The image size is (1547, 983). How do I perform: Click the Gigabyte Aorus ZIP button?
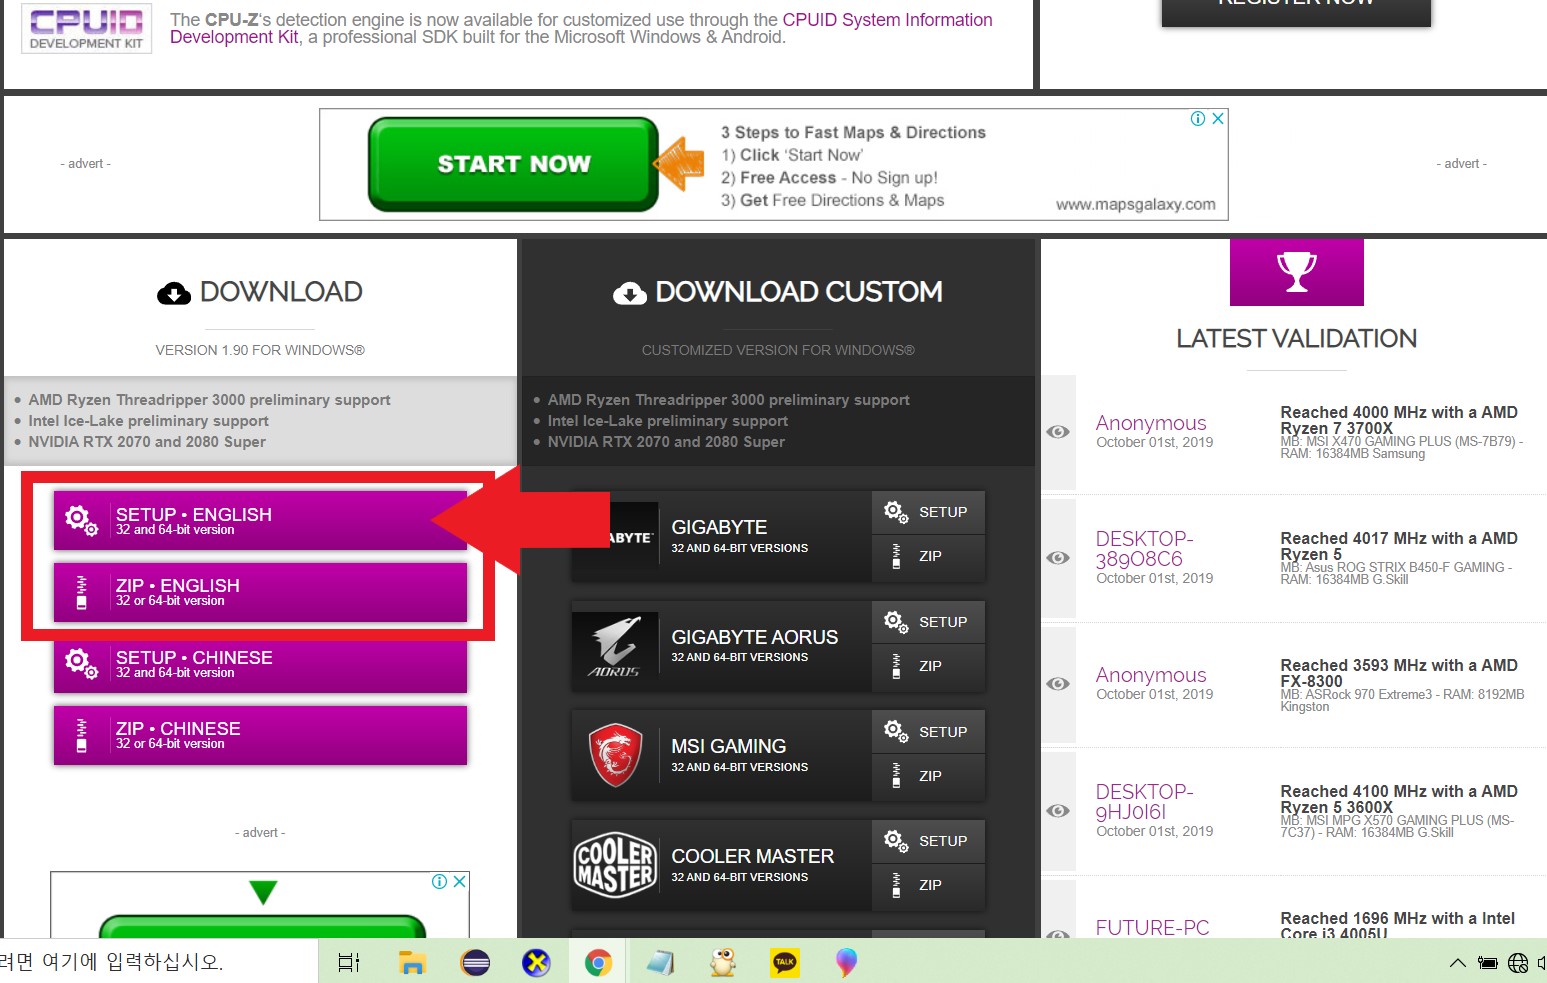(x=928, y=667)
